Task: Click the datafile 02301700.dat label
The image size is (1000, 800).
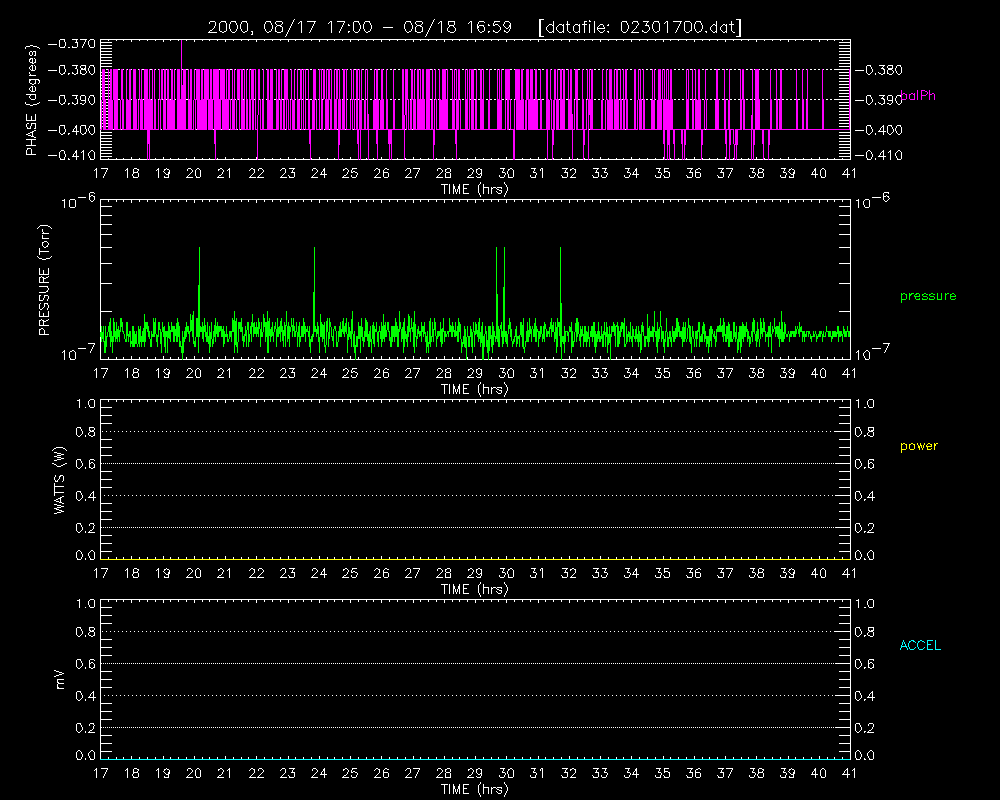Action: (x=640, y=27)
